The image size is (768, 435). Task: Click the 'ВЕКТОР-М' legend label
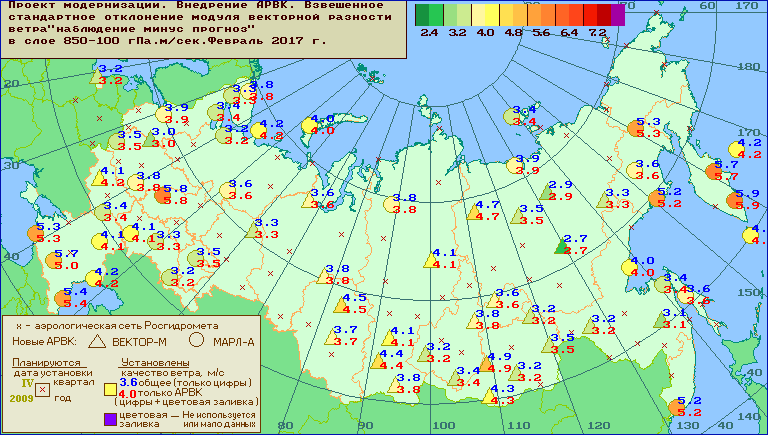(140, 342)
